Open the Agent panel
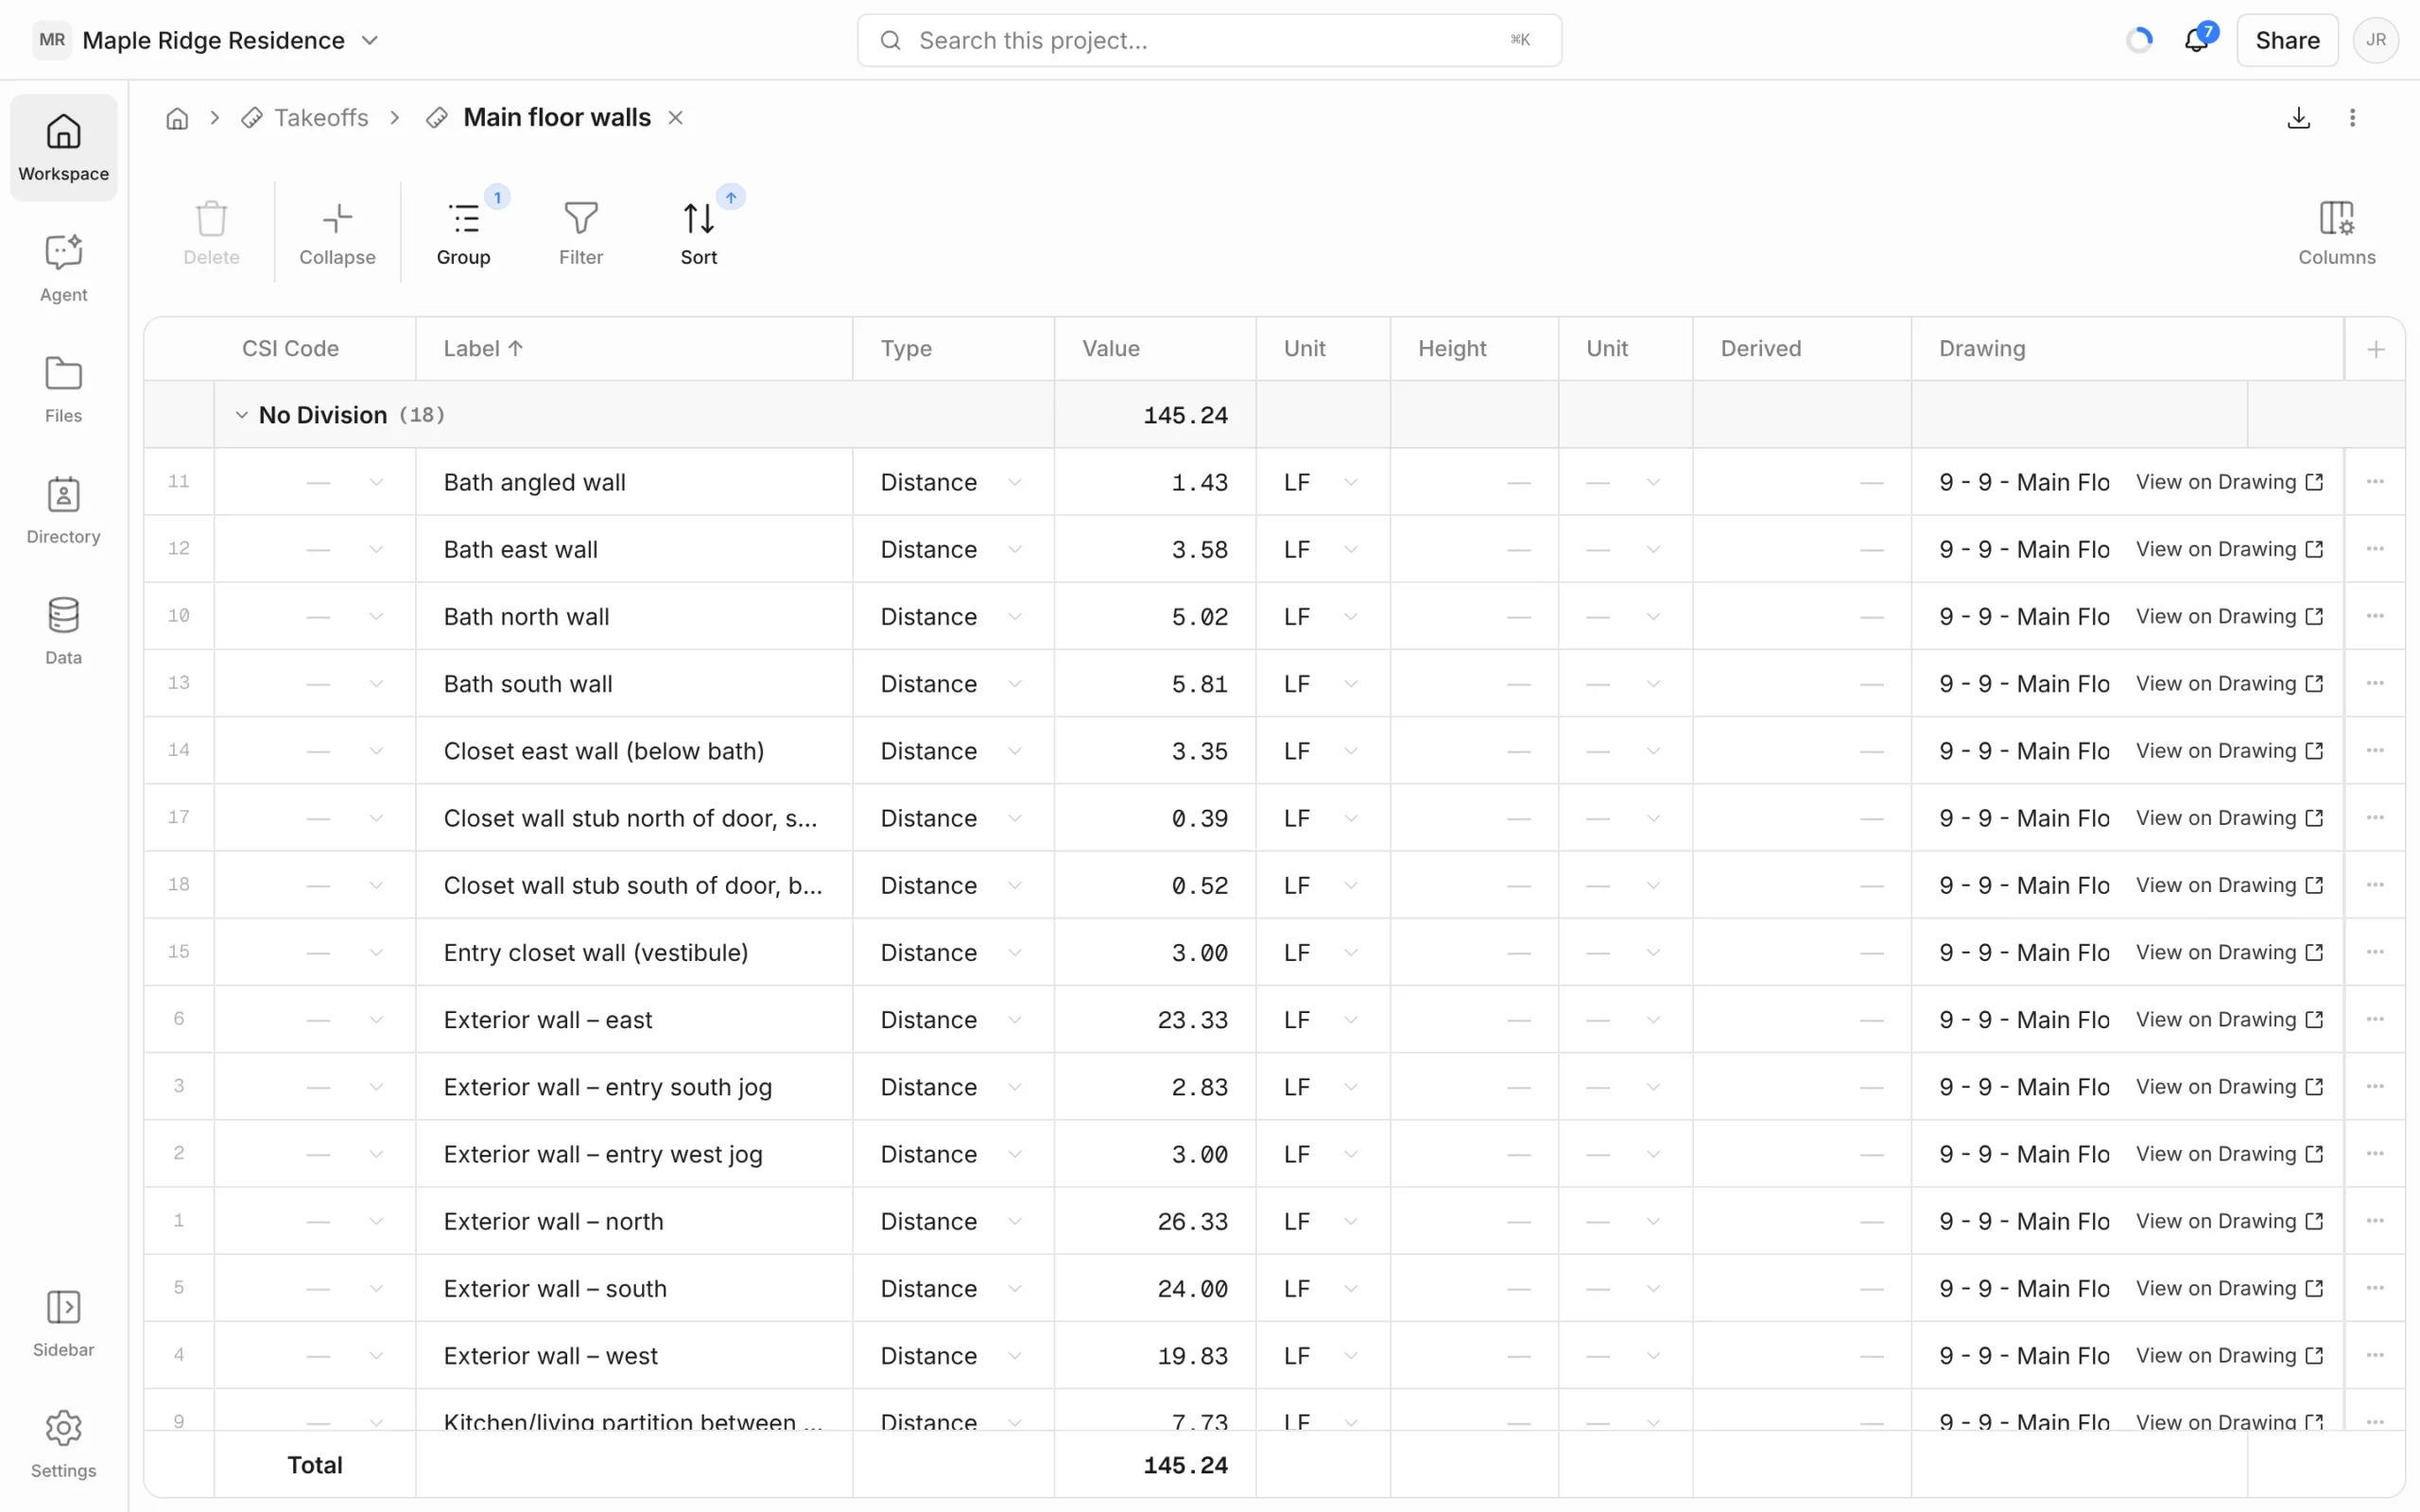The width and height of the screenshot is (2420, 1512). pos(63,269)
